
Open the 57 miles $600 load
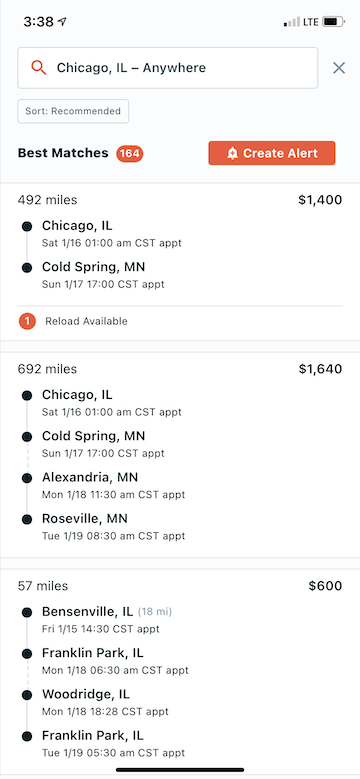point(180,672)
